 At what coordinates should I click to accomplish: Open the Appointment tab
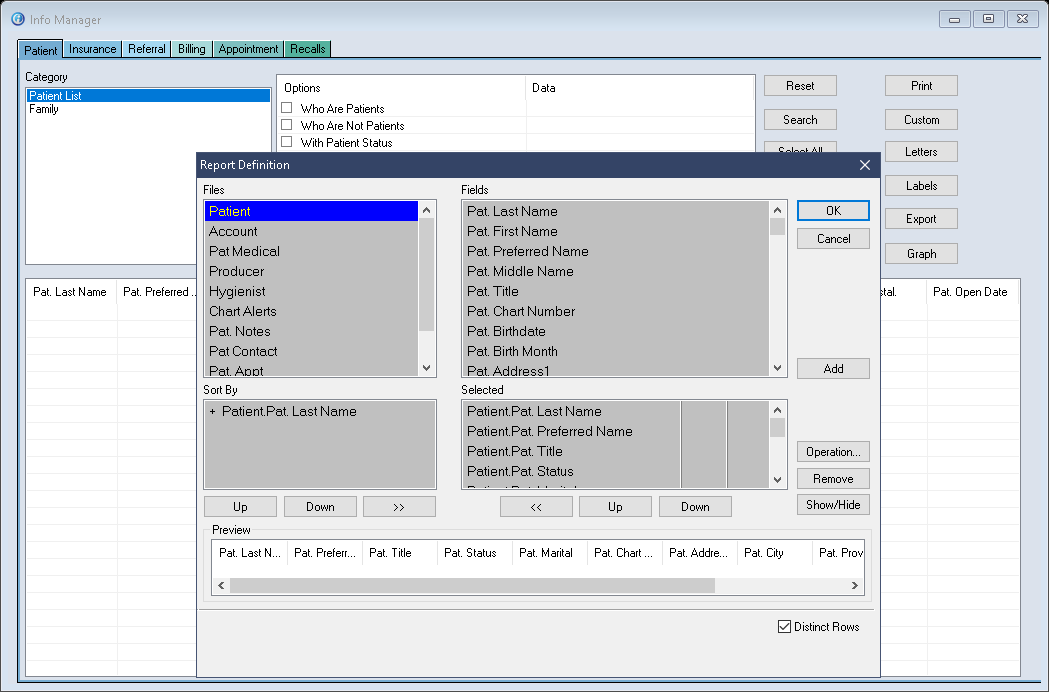tap(248, 49)
